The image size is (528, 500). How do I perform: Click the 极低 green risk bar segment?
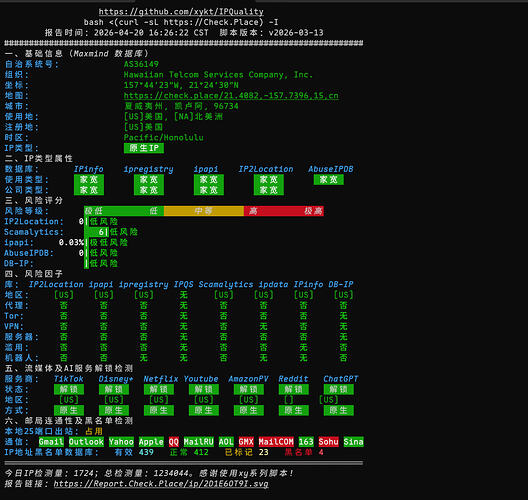[94, 211]
